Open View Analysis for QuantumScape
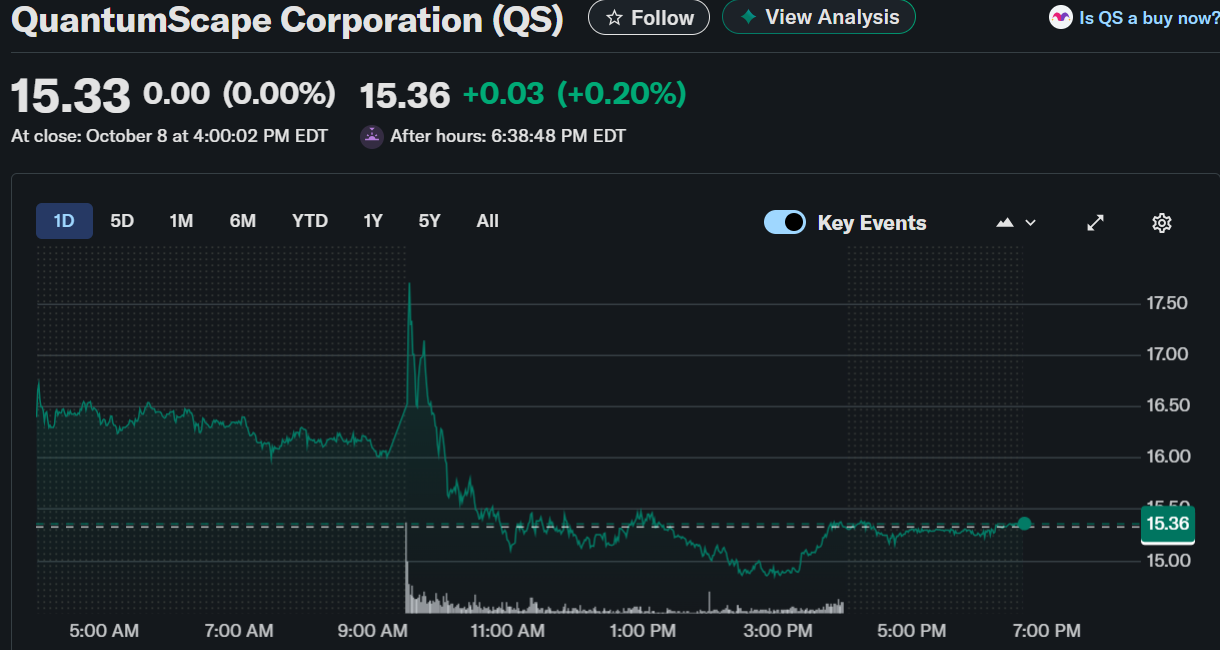Viewport: 1220px width, 650px height. click(x=818, y=17)
